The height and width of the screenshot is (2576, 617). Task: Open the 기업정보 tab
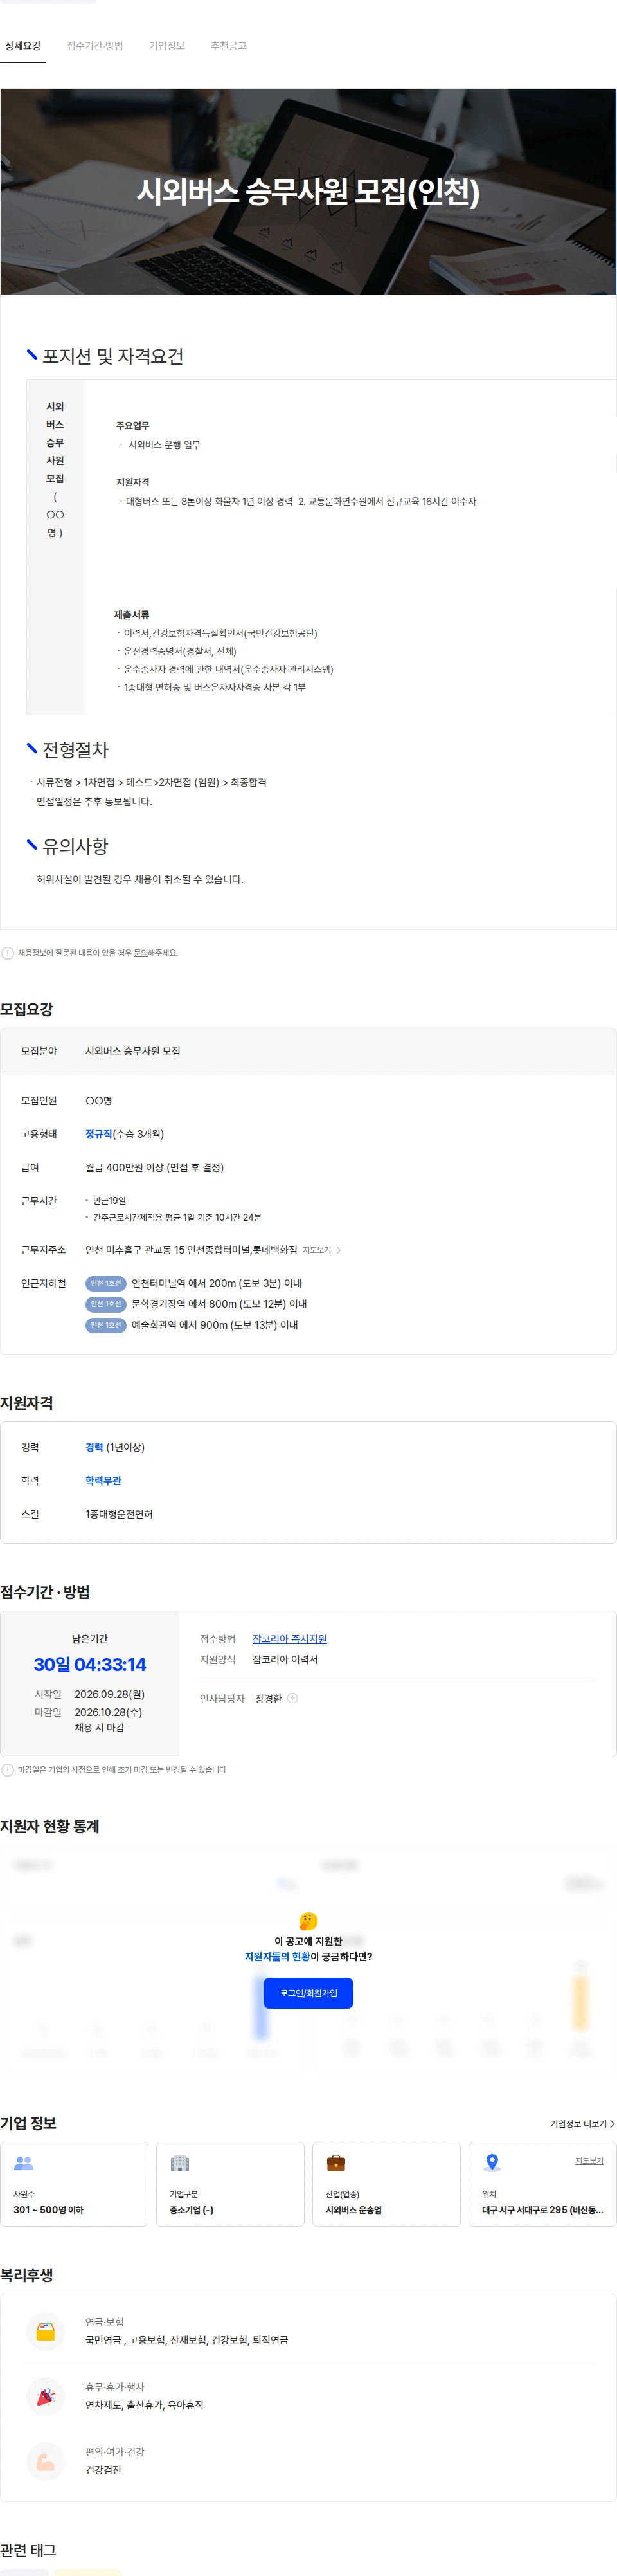pyautogui.click(x=167, y=46)
